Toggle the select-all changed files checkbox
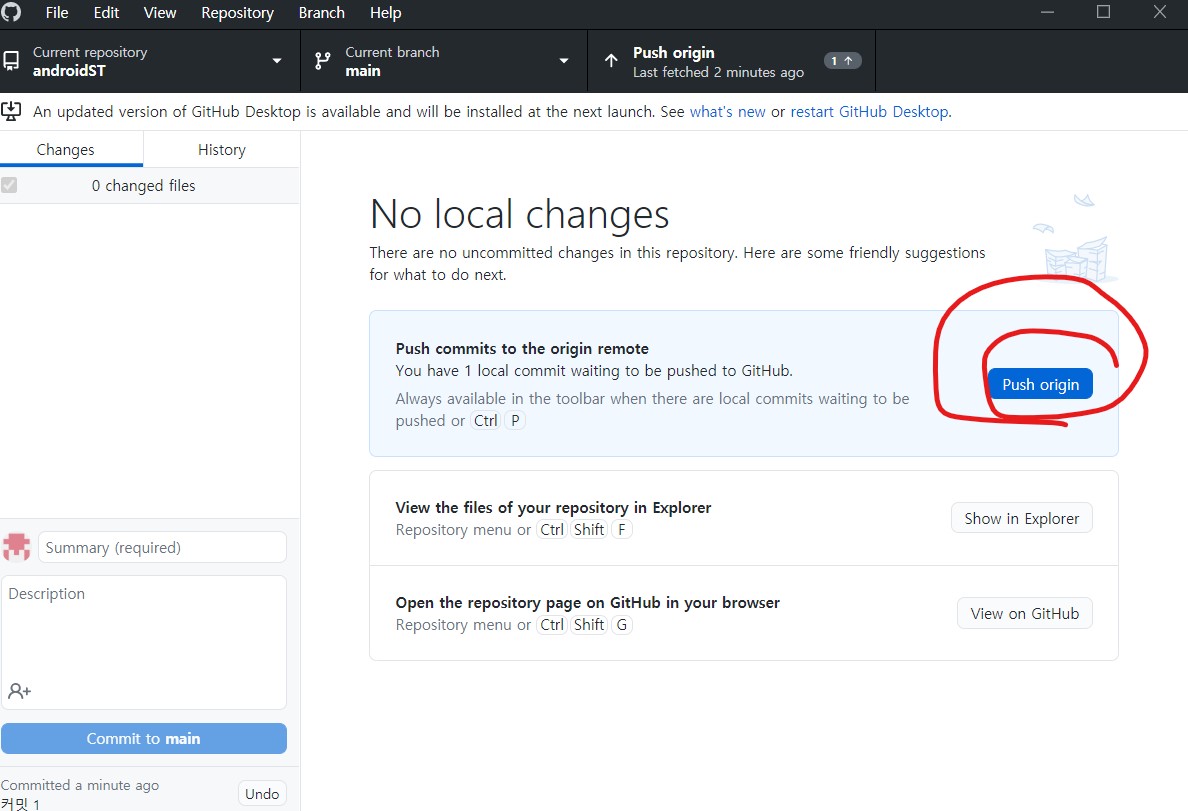The height and width of the screenshot is (811, 1188). tap(9, 185)
